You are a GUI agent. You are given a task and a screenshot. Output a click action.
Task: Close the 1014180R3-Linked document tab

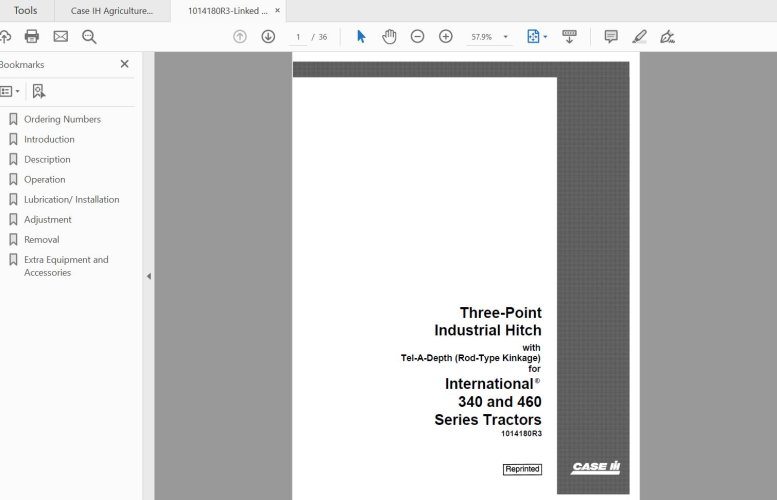coord(278,10)
